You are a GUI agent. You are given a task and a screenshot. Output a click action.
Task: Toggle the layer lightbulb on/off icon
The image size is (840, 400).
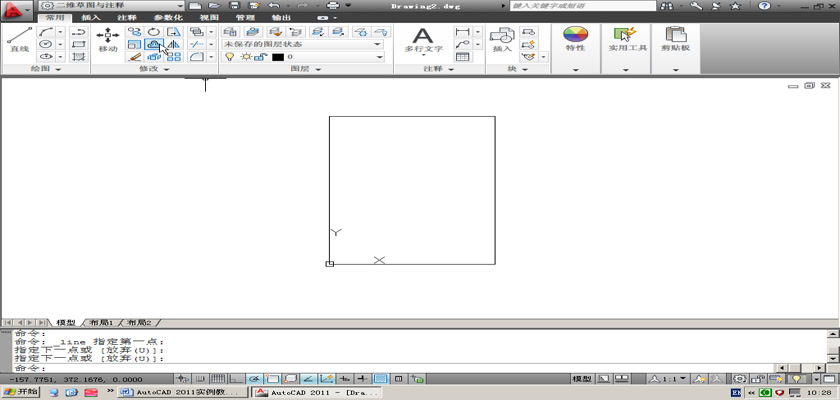pos(229,57)
